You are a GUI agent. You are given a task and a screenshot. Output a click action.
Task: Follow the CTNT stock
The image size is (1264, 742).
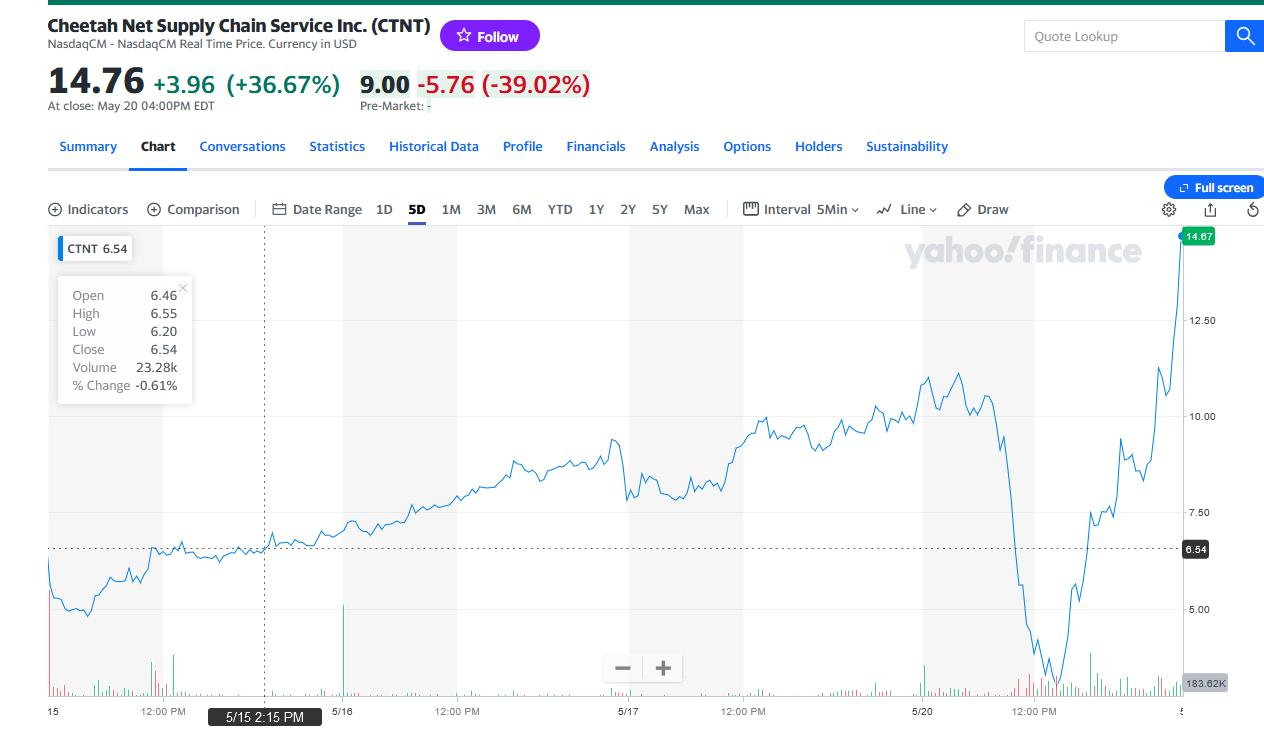(489, 36)
